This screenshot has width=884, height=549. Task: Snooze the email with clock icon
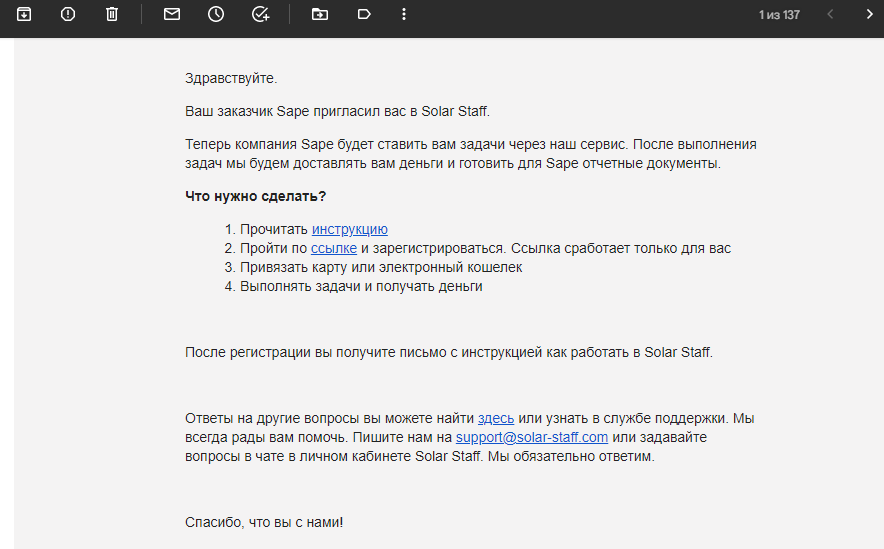(216, 14)
